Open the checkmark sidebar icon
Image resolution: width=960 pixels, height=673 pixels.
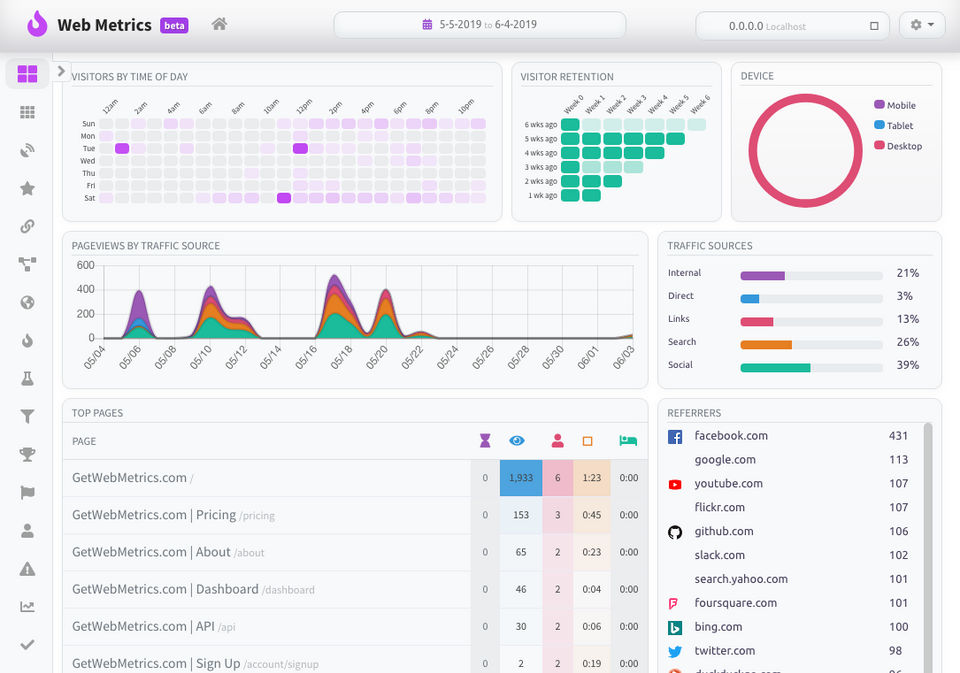coord(28,645)
